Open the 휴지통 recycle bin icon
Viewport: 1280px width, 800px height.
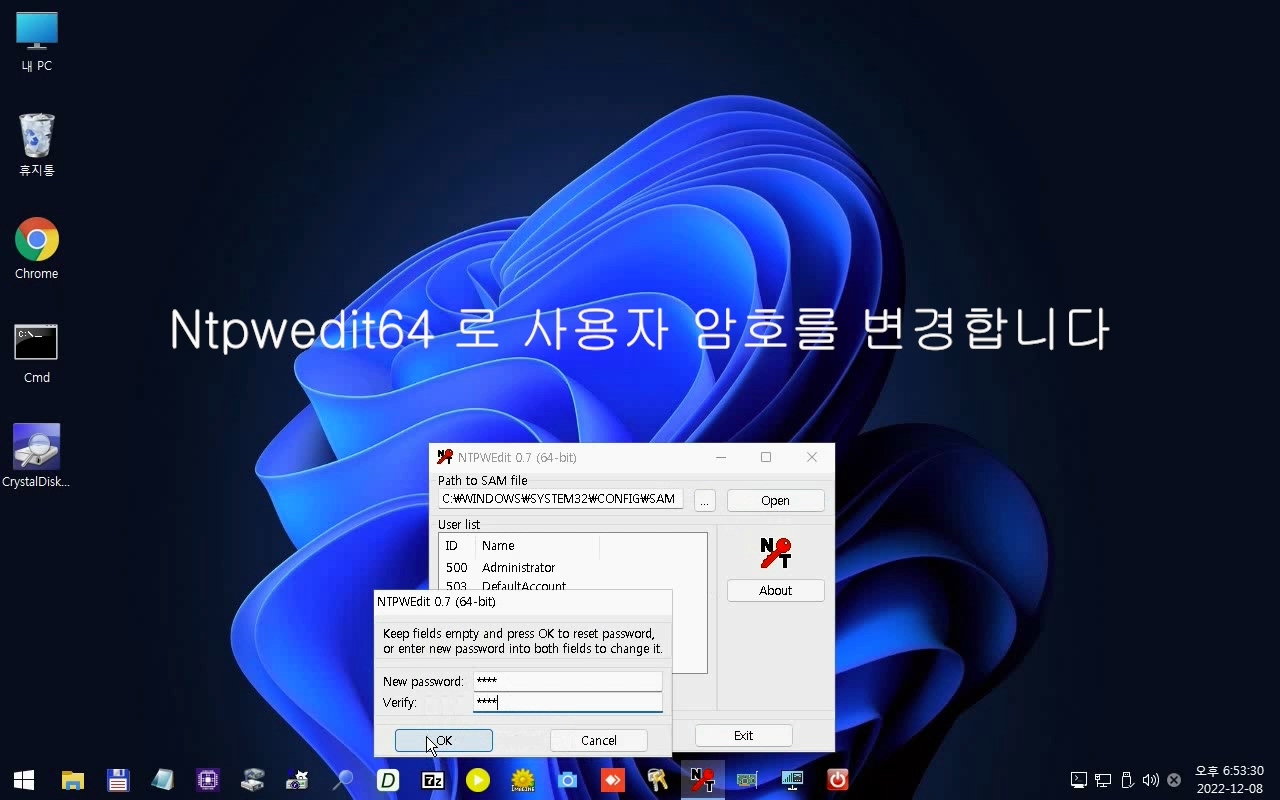click(37, 145)
